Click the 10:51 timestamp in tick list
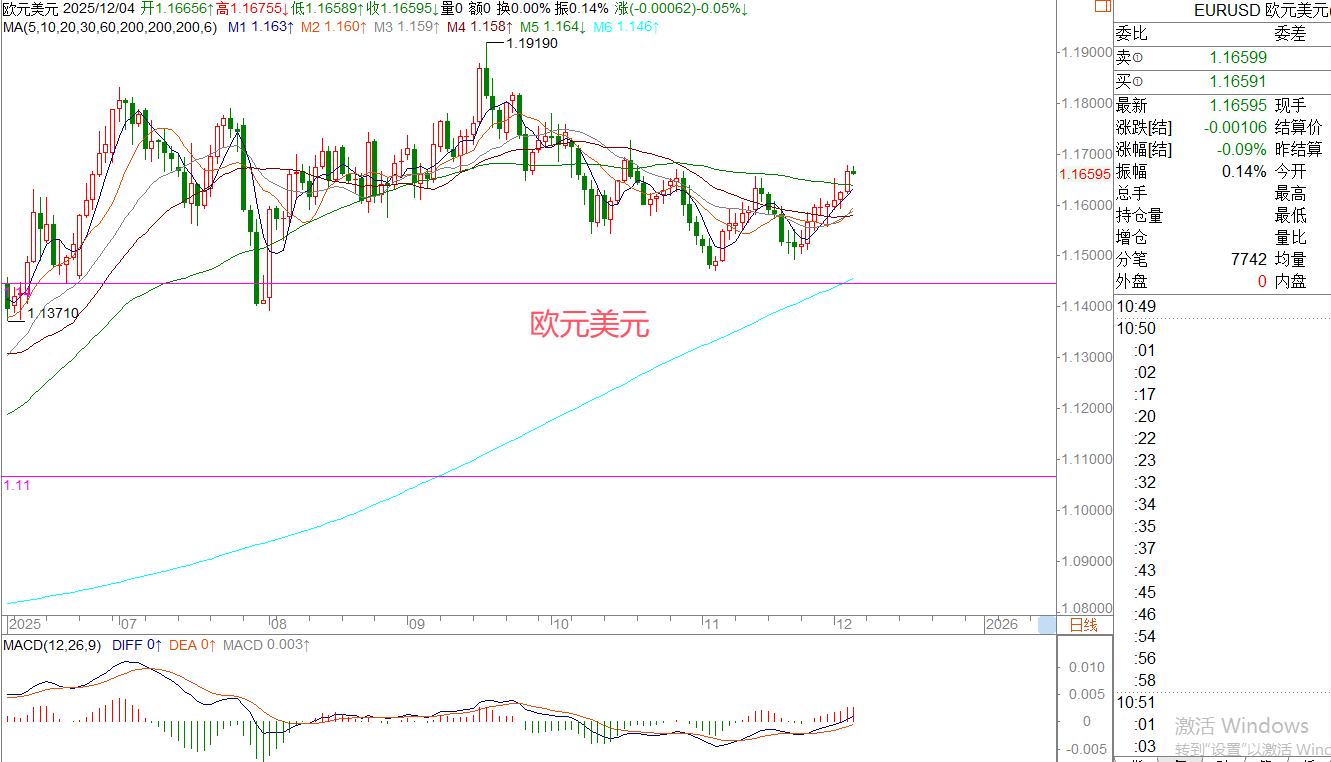 [x=1136, y=703]
